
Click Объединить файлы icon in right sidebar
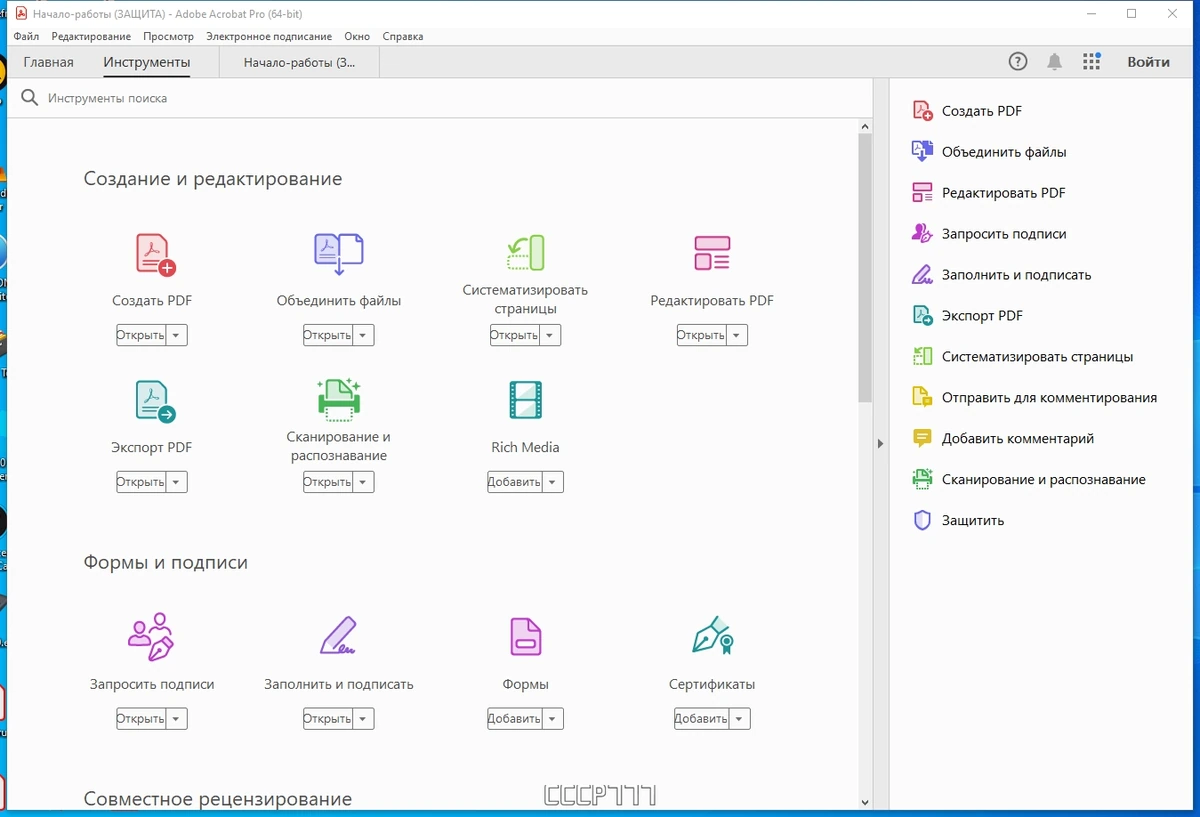[x=922, y=152]
